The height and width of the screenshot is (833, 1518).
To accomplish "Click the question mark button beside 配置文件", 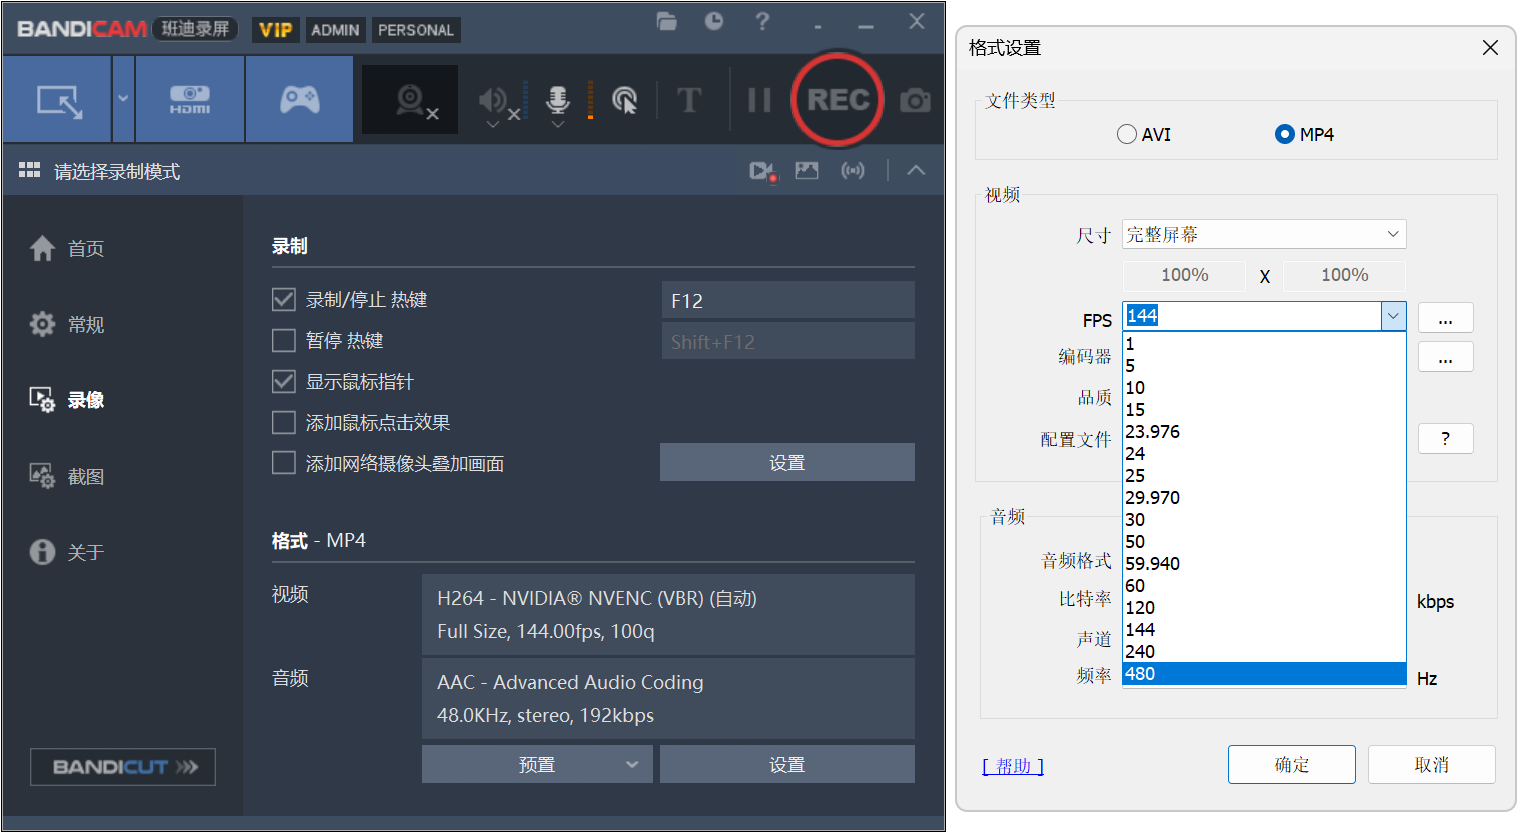I will pyautogui.click(x=1446, y=438).
